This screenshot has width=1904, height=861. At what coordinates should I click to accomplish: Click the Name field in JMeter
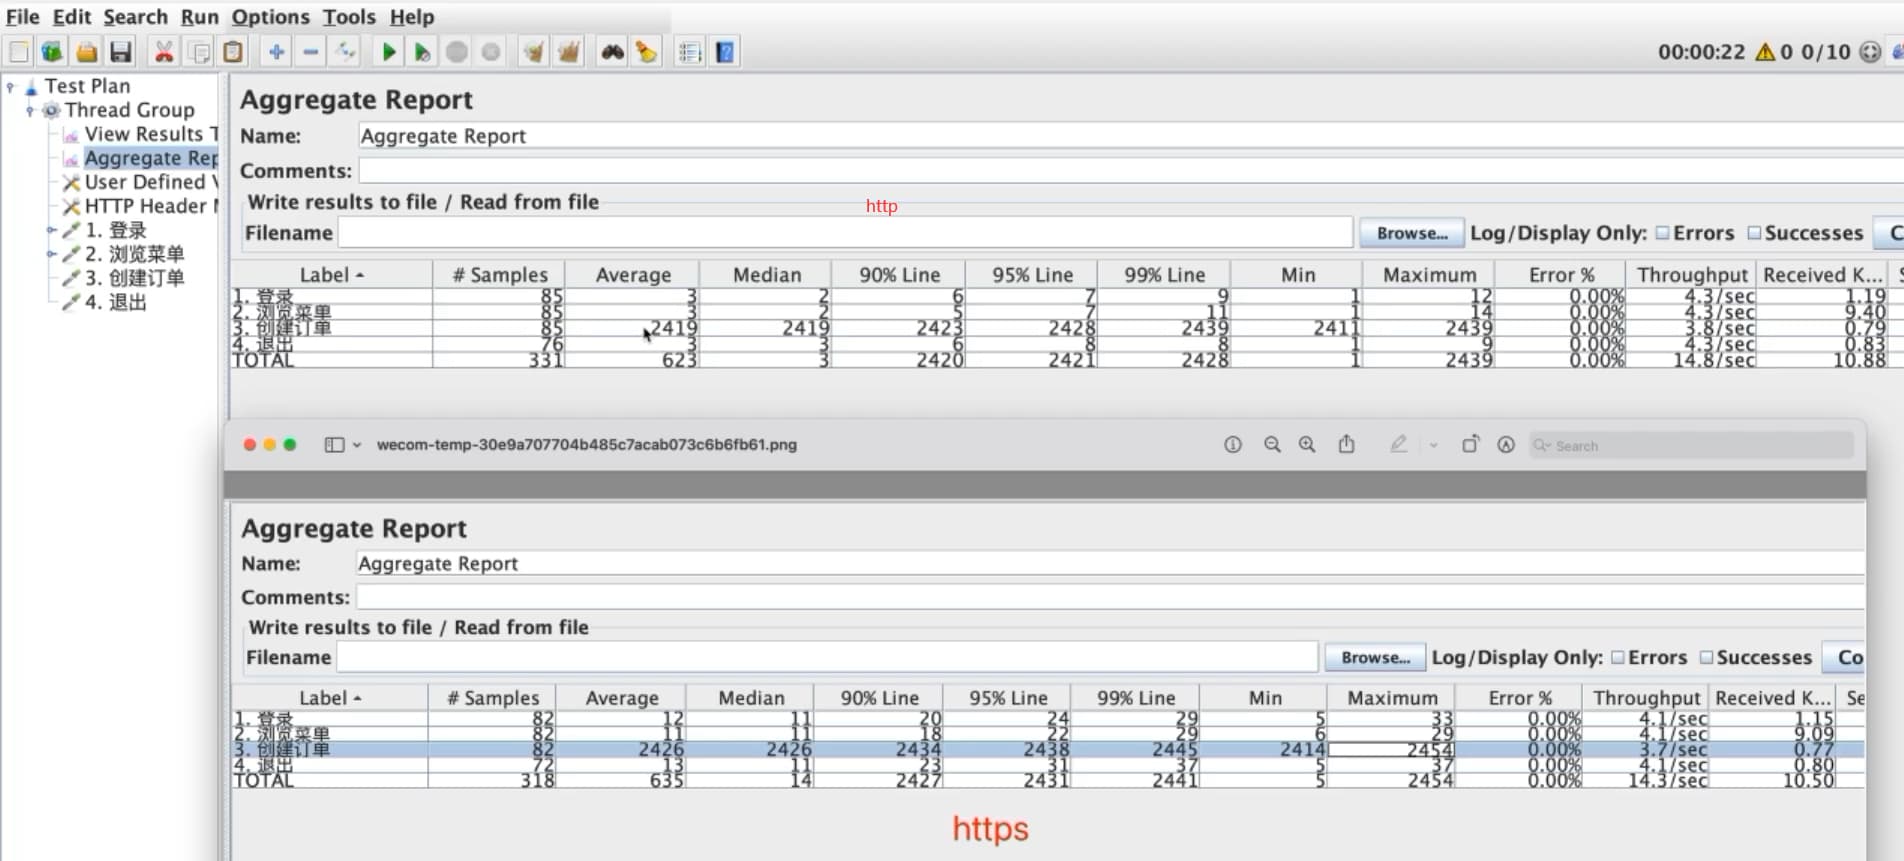1130,136
